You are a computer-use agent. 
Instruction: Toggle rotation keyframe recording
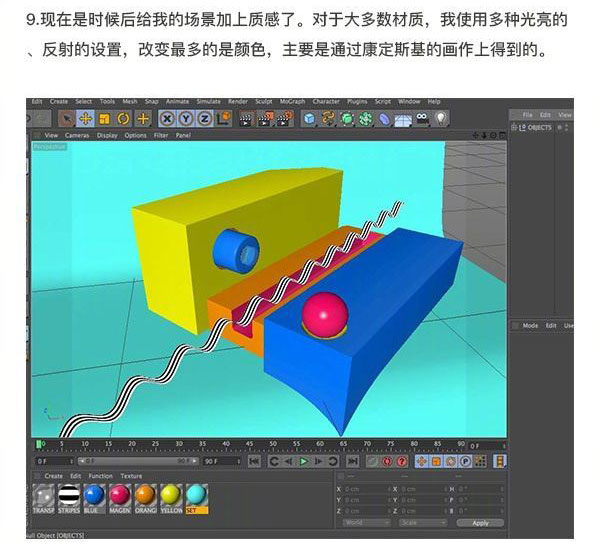(x=451, y=462)
